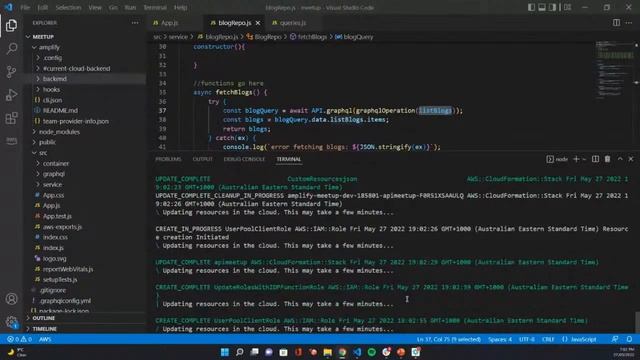Open the Run and Debug view icon
The height and width of the screenshot is (360, 640).
coord(11,95)
